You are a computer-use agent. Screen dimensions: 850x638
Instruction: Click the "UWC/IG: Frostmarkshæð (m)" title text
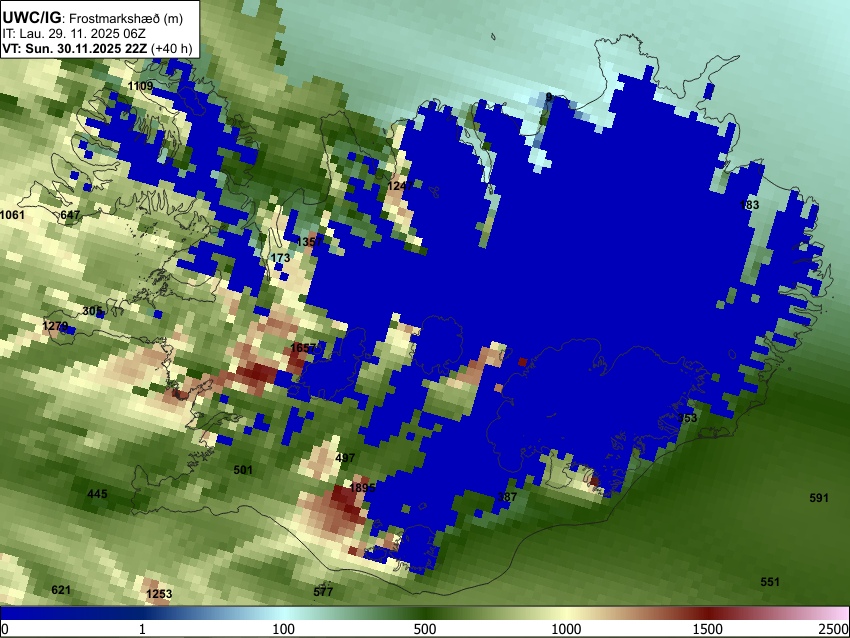pyautogui.click(x=93, y=17)
